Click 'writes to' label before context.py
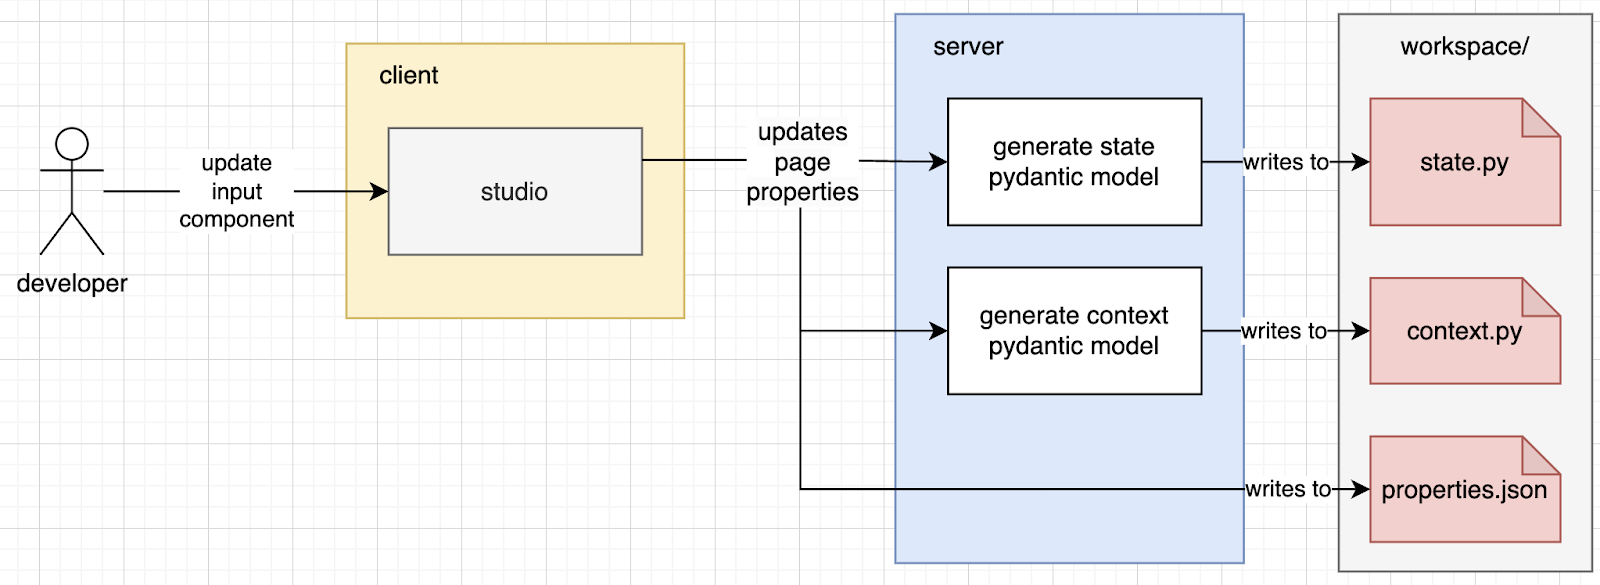Image resolution: width=1600 pixels, height=585 pixels. point(1284,331)
